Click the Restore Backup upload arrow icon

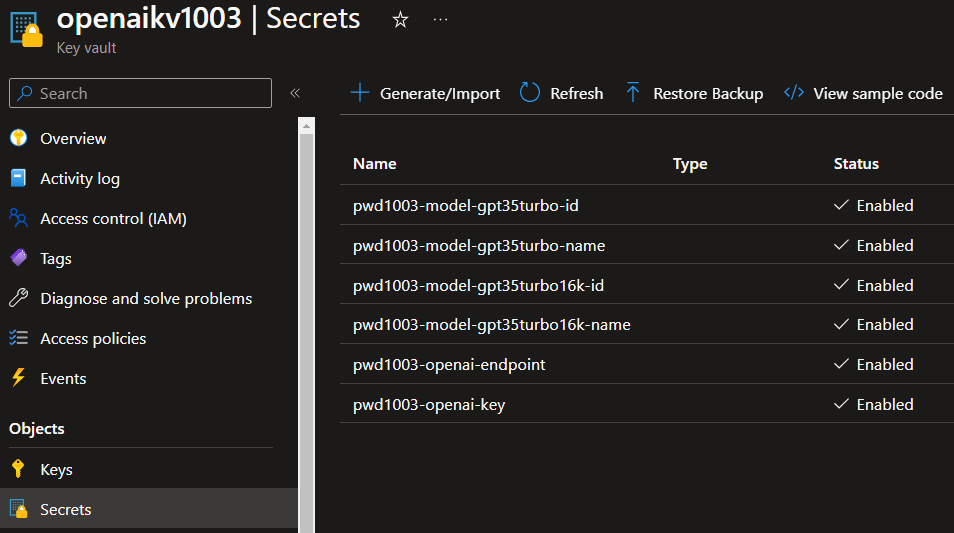[633, 92]
